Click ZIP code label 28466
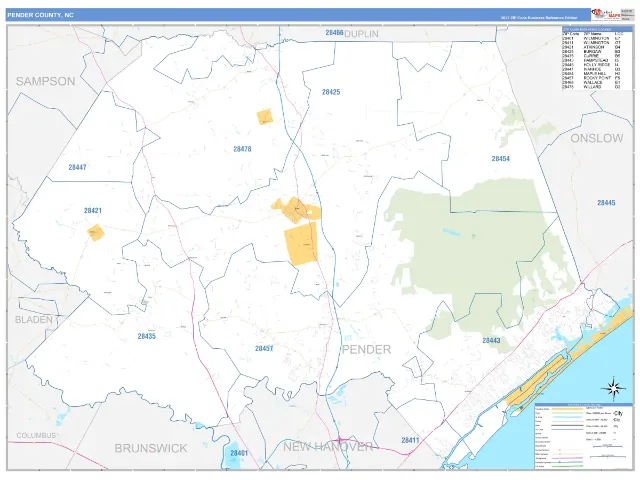The image size is (640, 480). point(334,33)
